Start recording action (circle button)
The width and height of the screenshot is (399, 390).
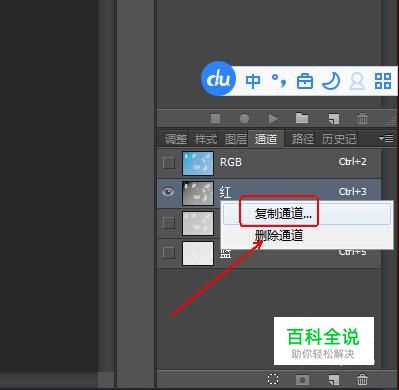244,118
